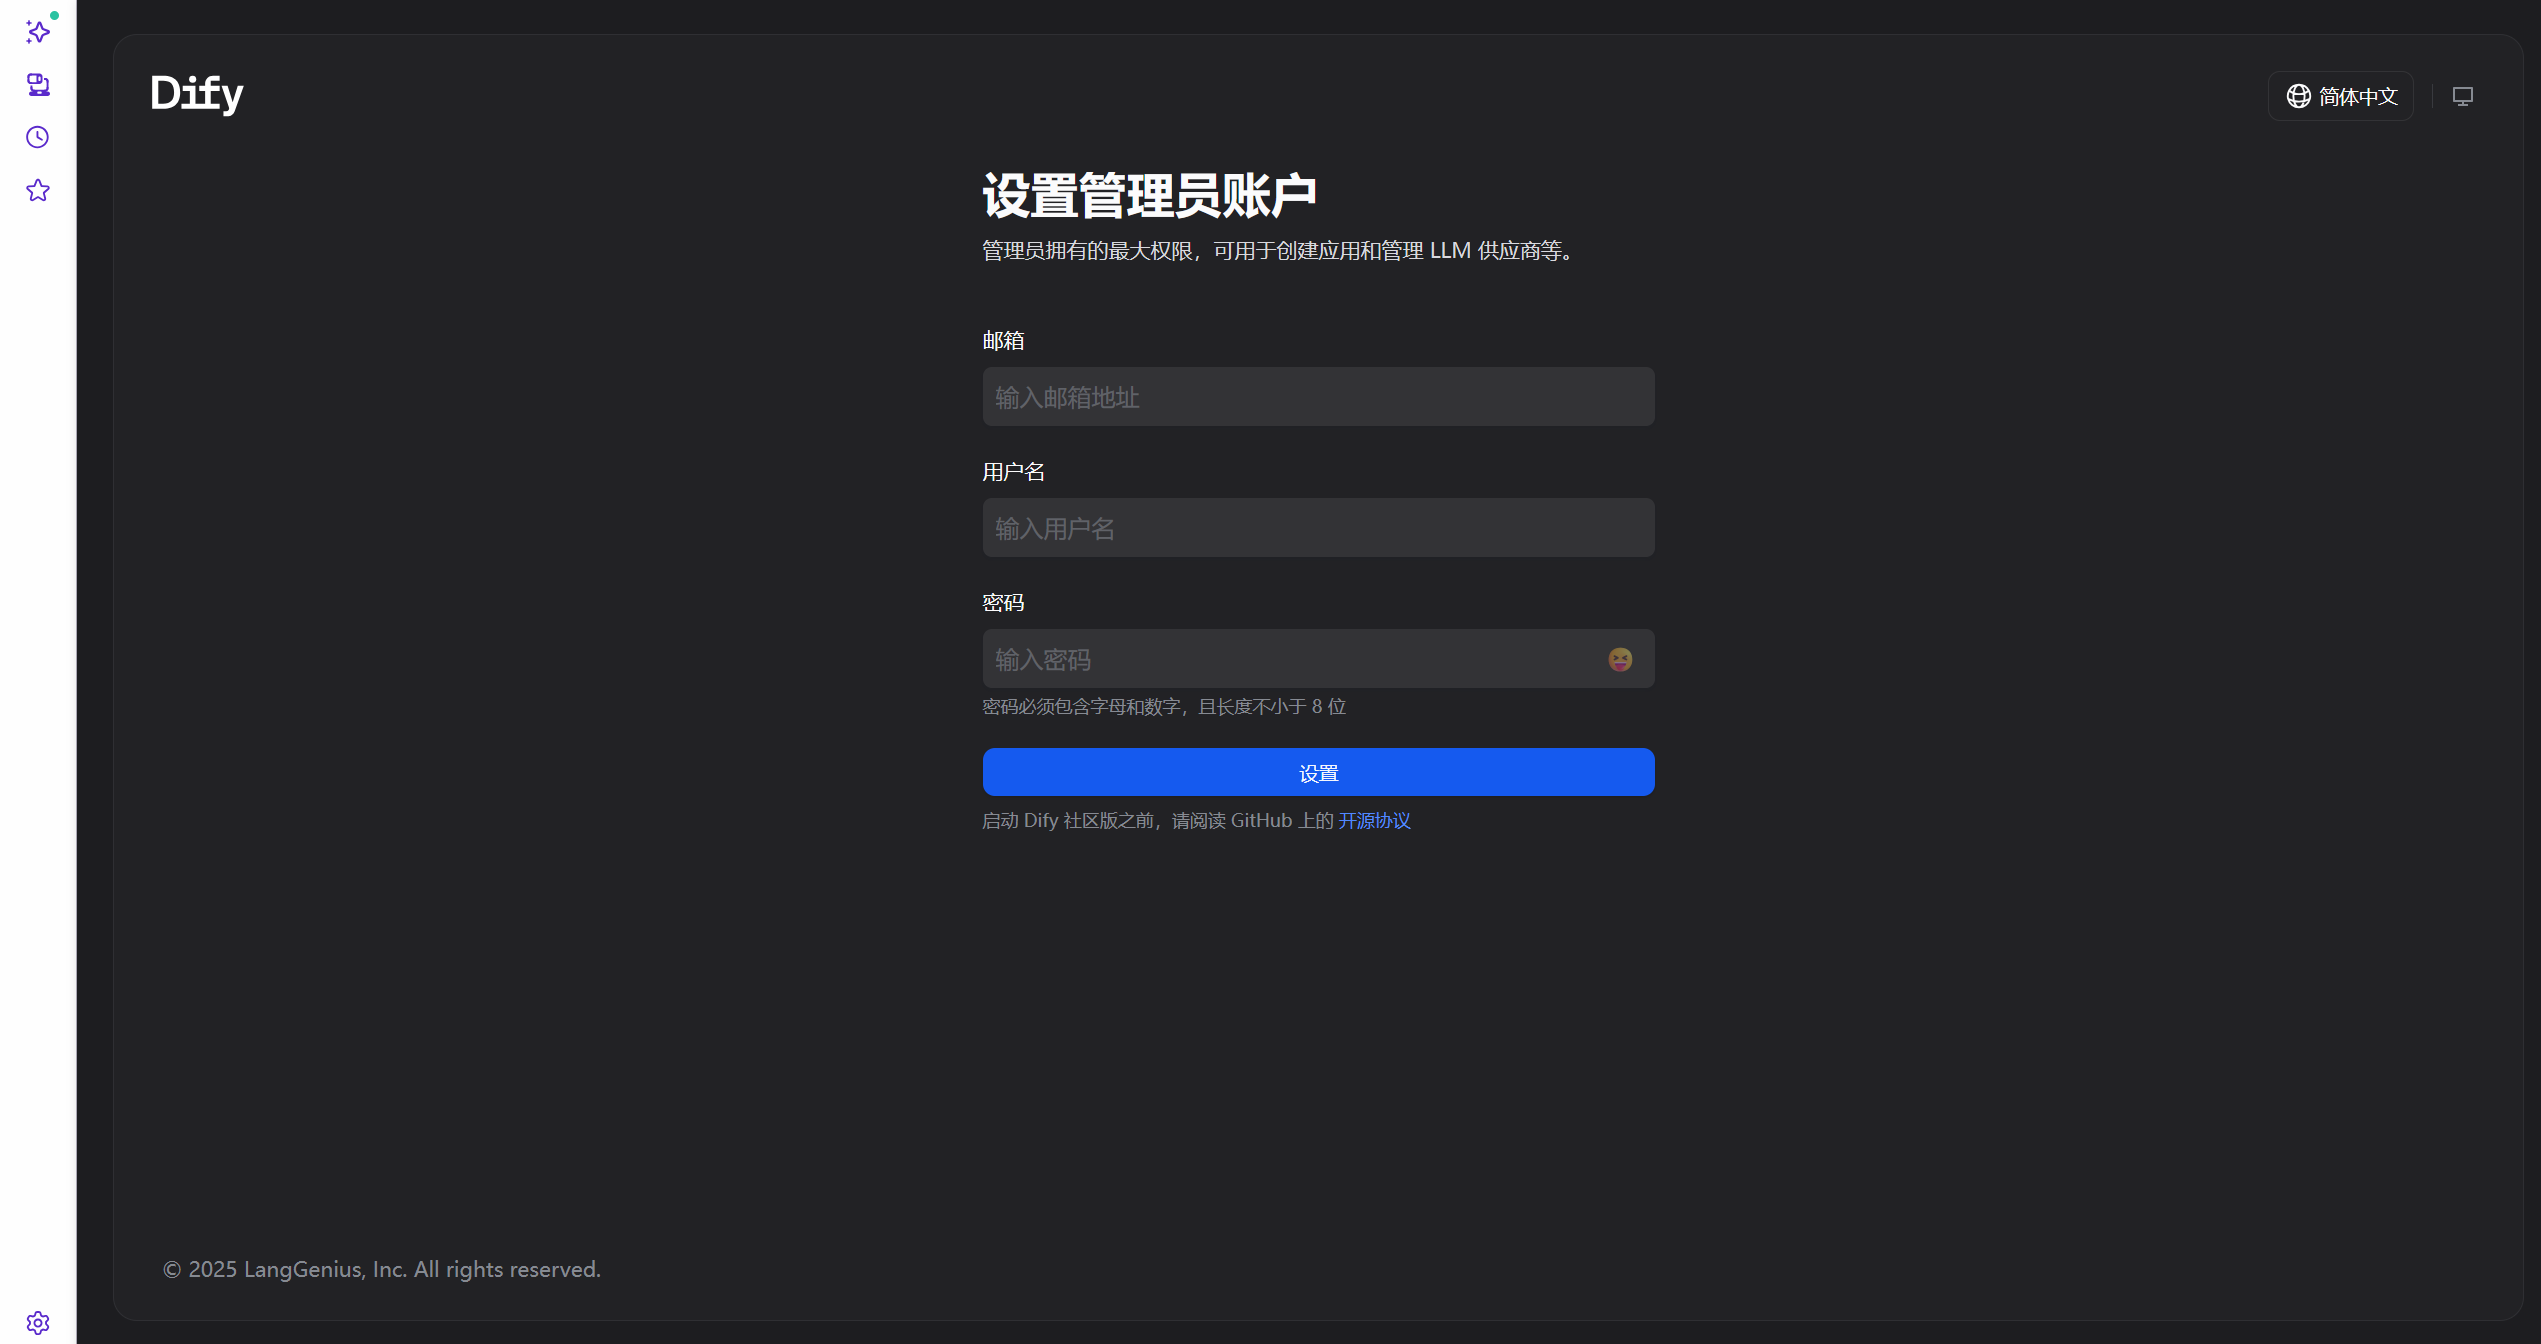Click the 设置管理员账户 heading
2541x1344 pixels.
tap(1149, 195)
